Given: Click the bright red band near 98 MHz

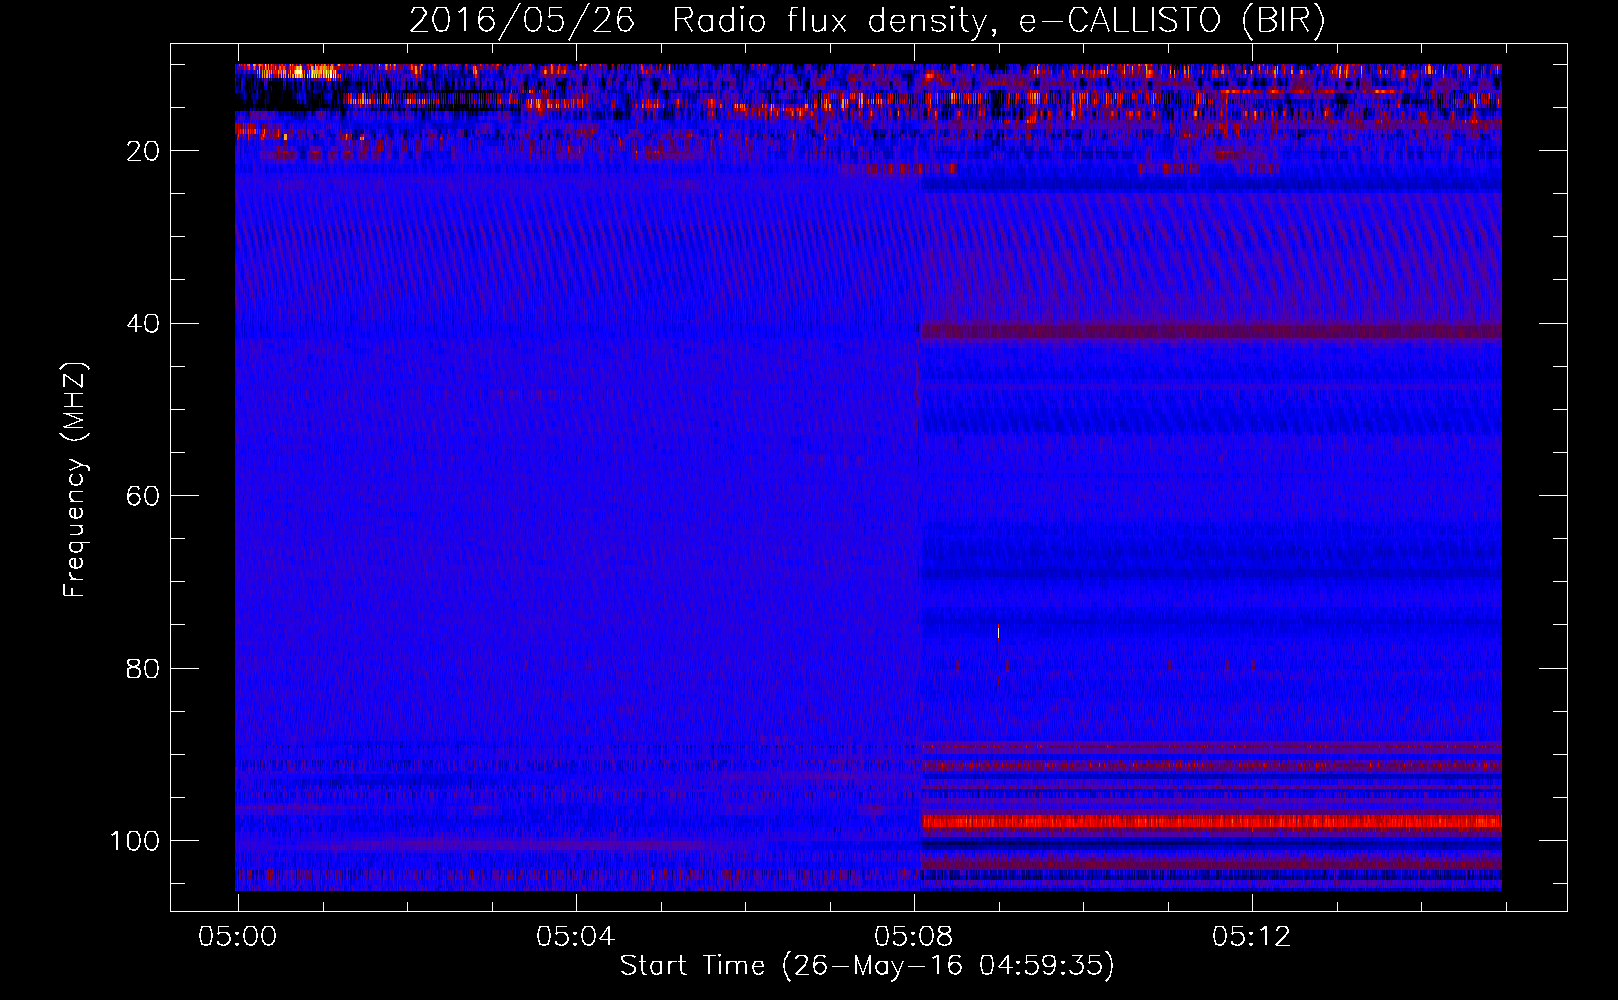Looking at the screenshot, I should point(1211,823).
